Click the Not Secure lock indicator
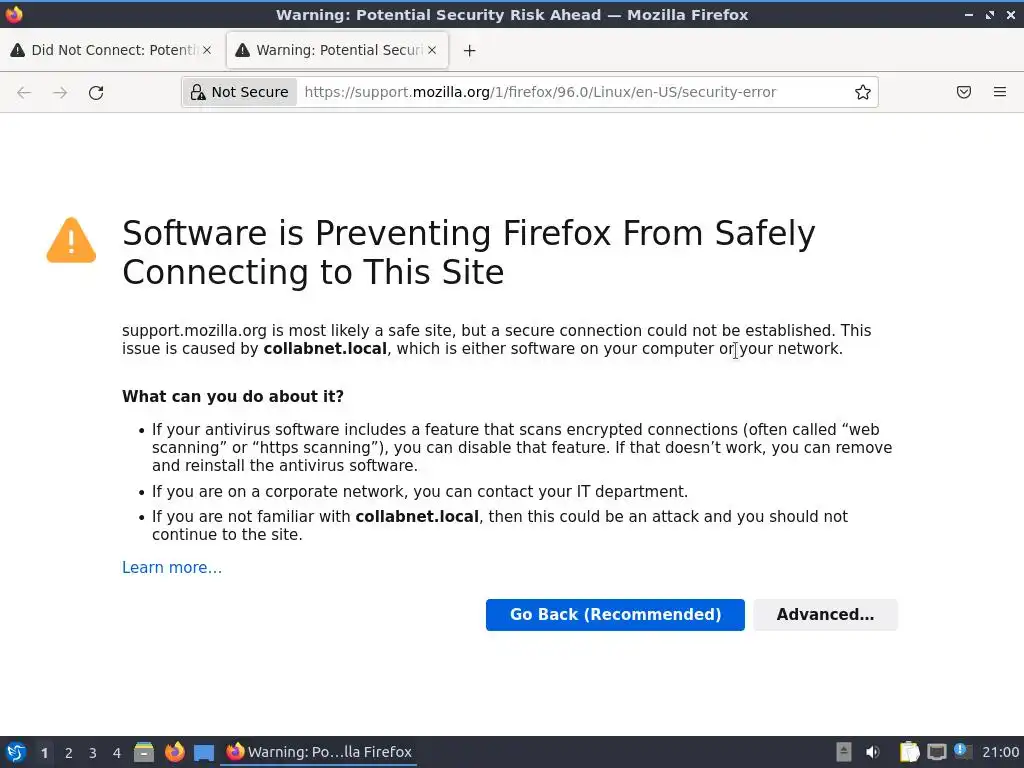Viewport: 1024px width, 768px height. [240, 92]
